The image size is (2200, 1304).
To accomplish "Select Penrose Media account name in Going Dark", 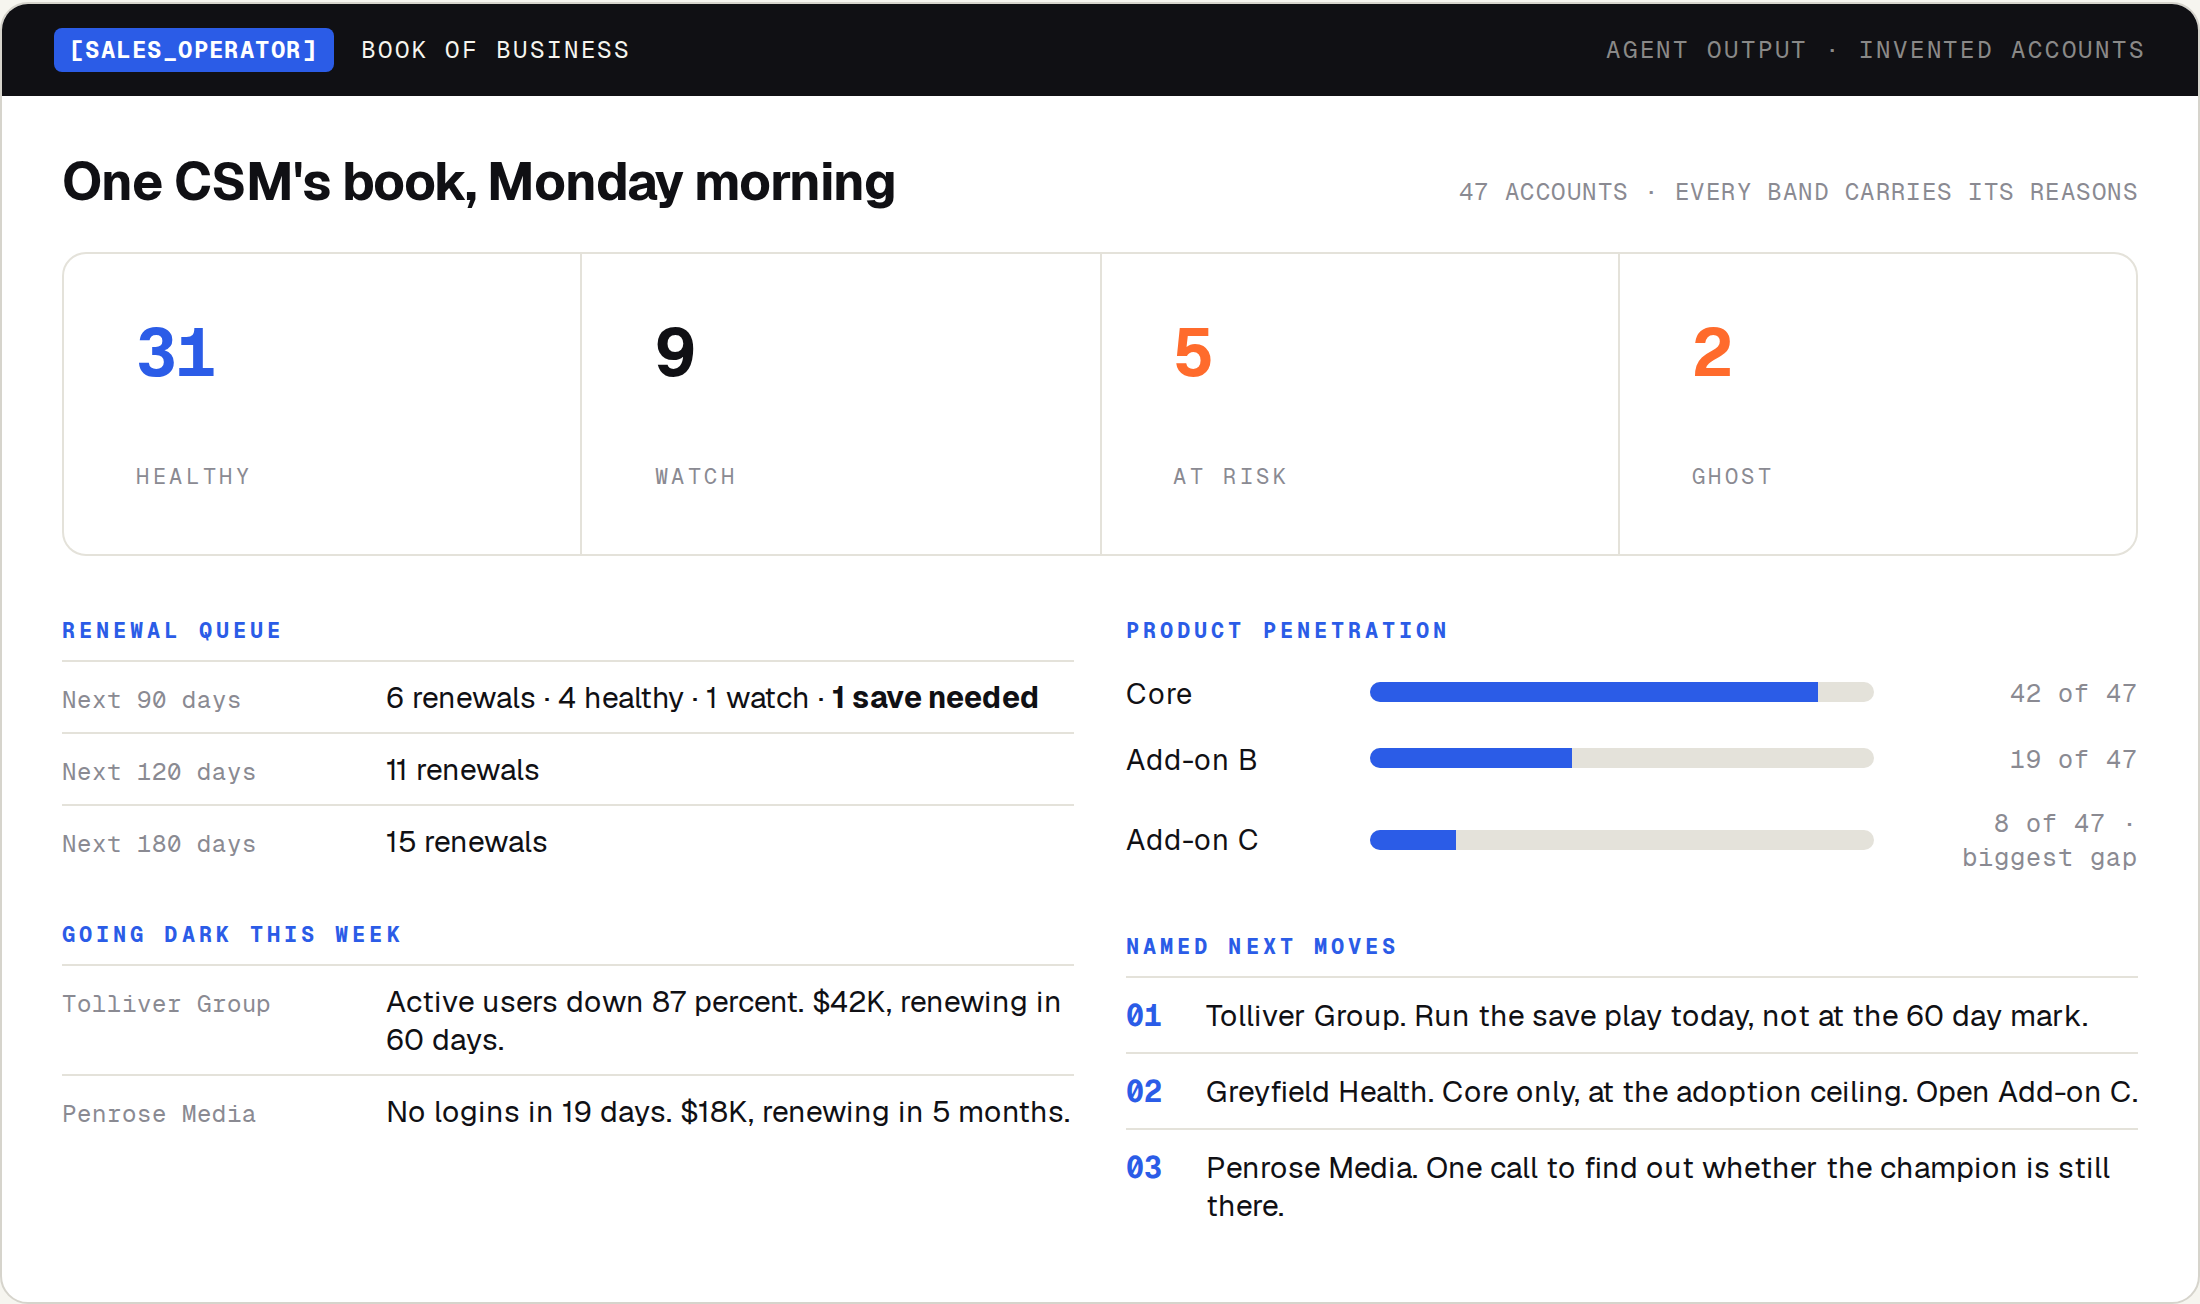I will 159,1114.
